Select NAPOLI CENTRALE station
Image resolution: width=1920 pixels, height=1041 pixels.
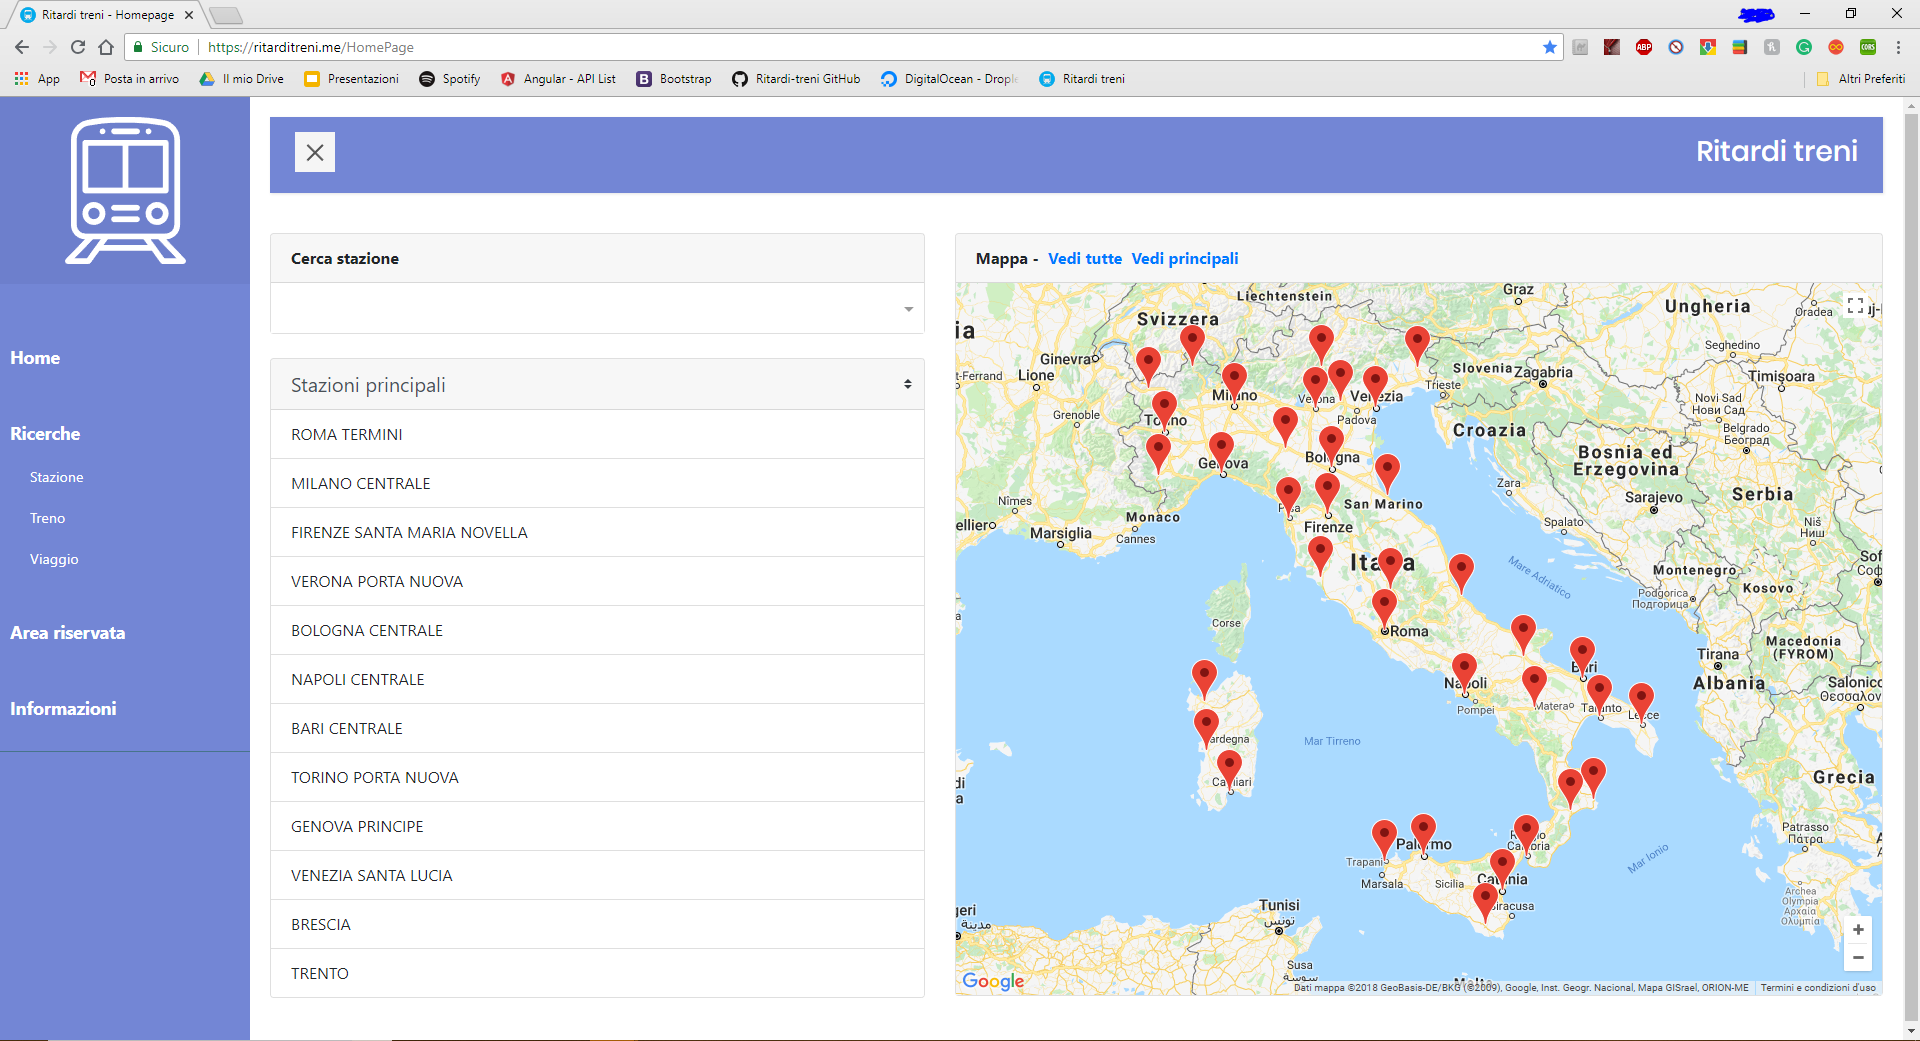click(597, 680)
